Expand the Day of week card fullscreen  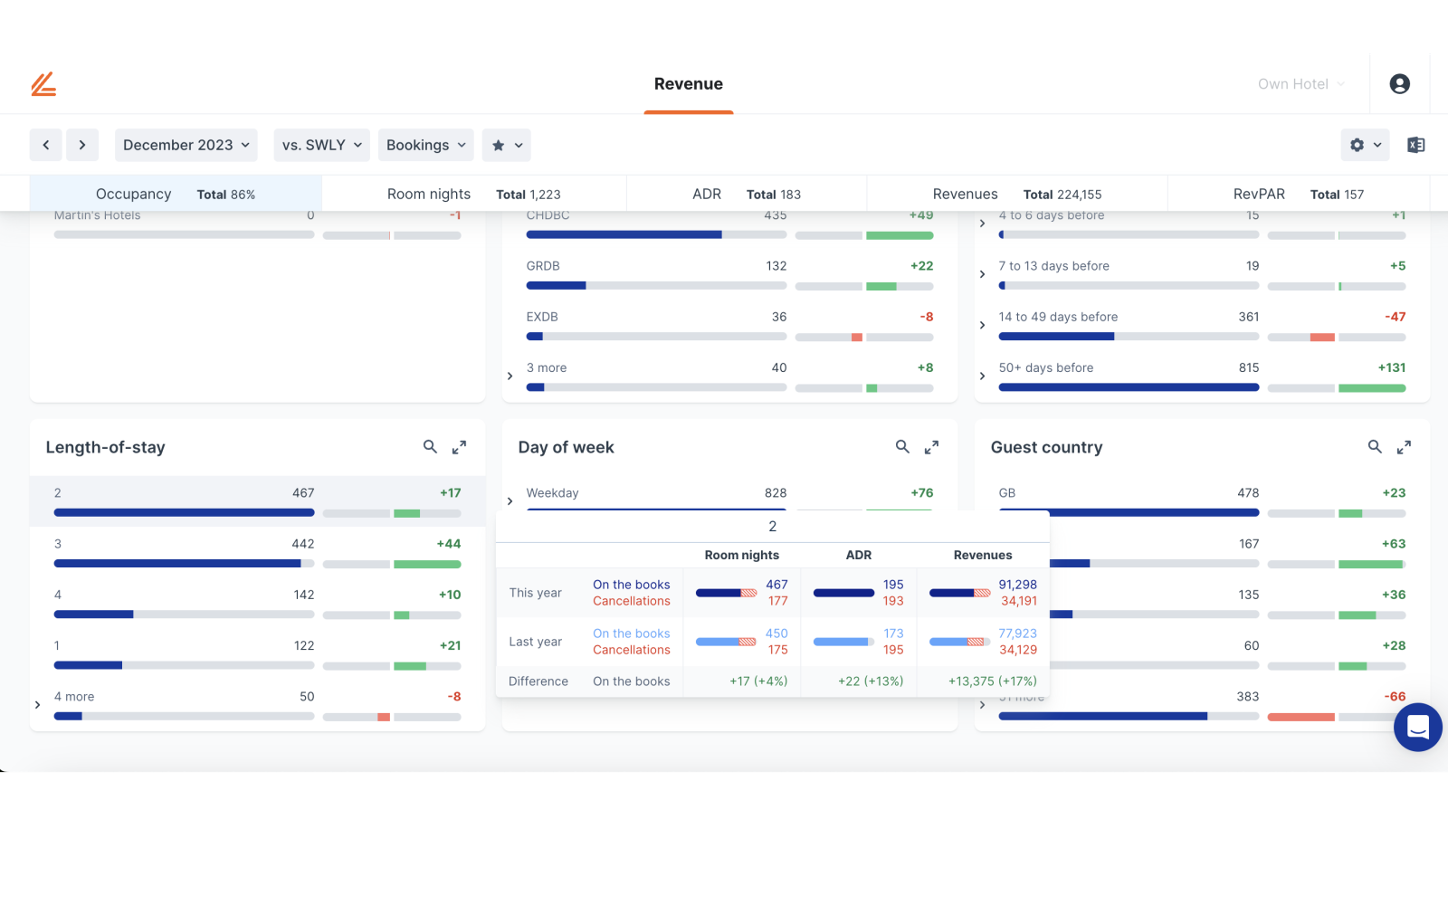931,447
